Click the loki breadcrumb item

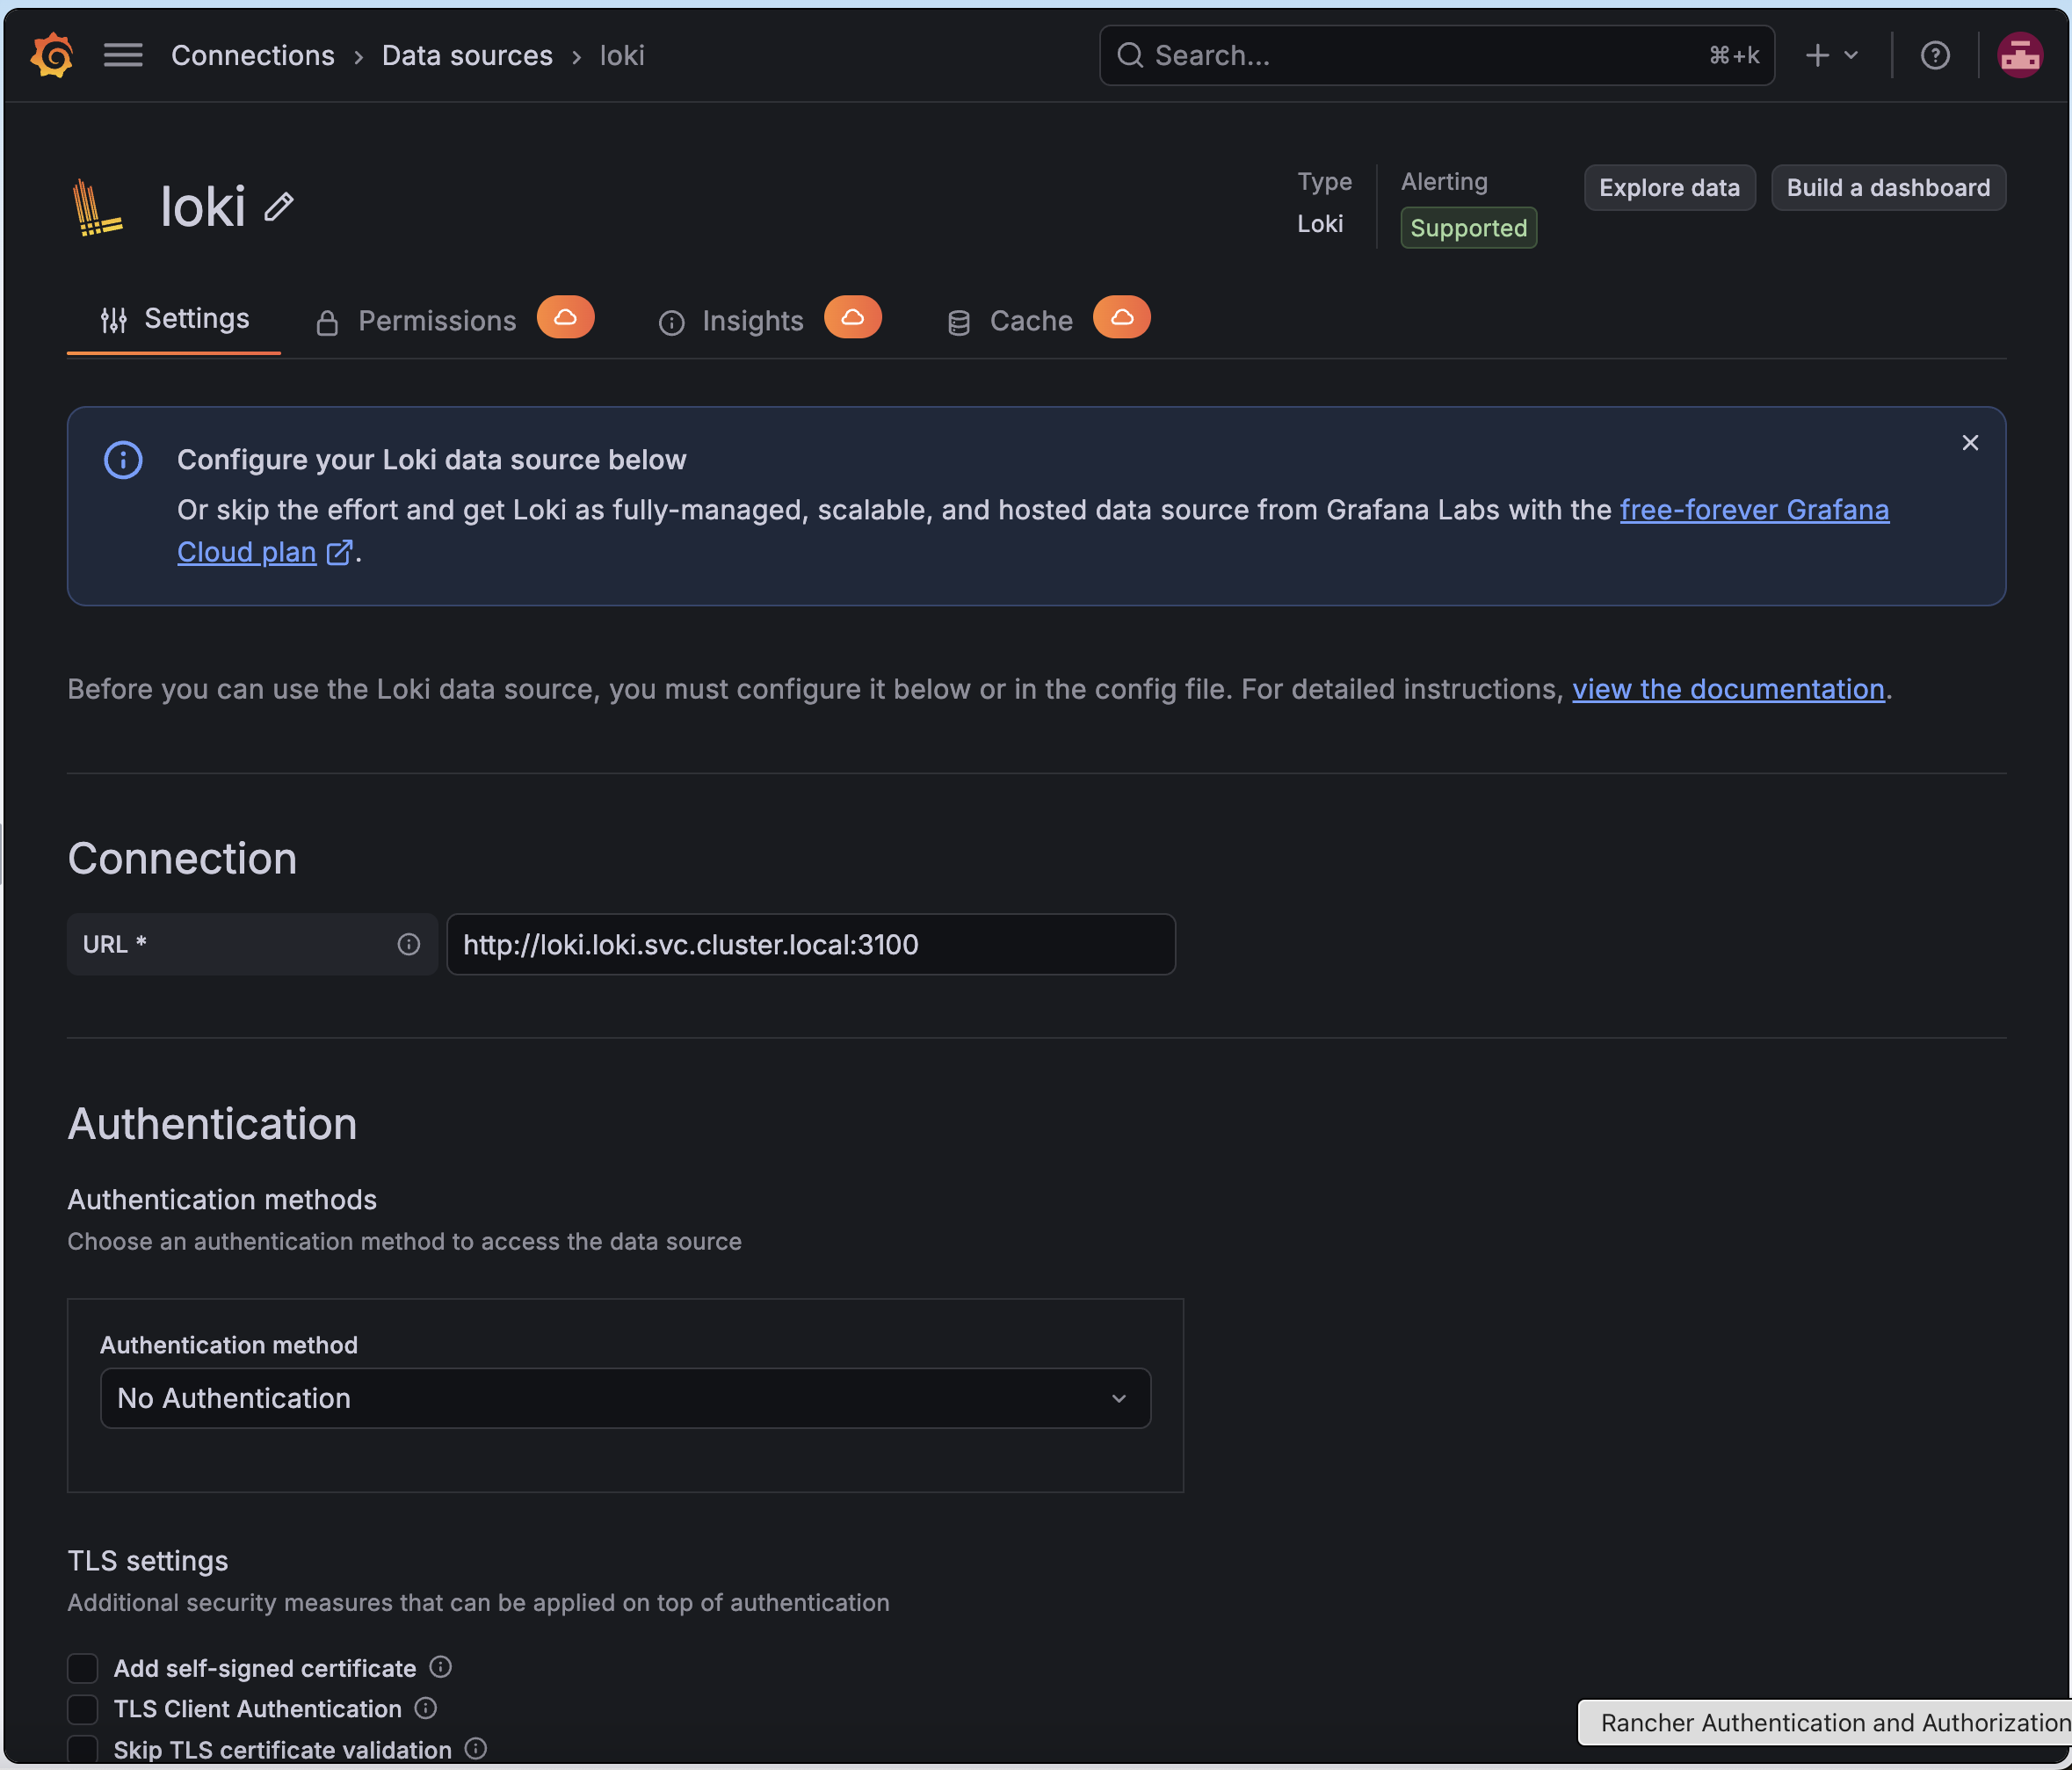[622, 55]
